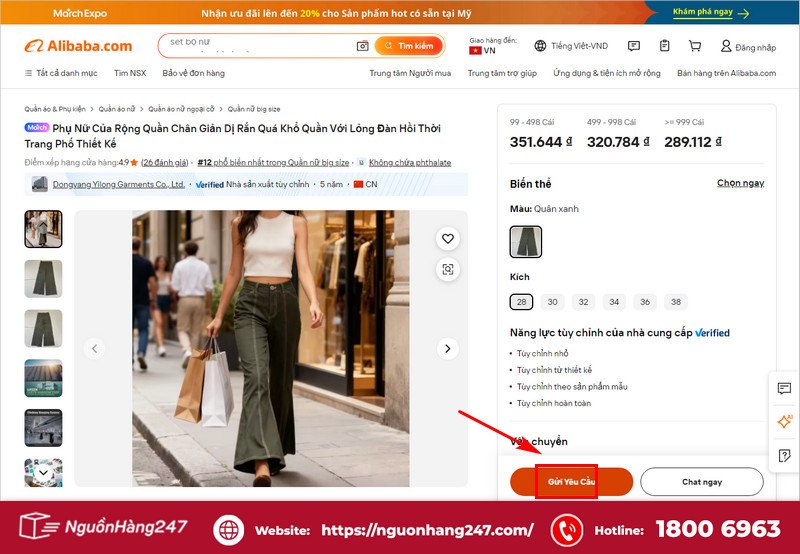Go to previous product image arrow
This screenshot has height=554, width=800.
click(94, 349)
